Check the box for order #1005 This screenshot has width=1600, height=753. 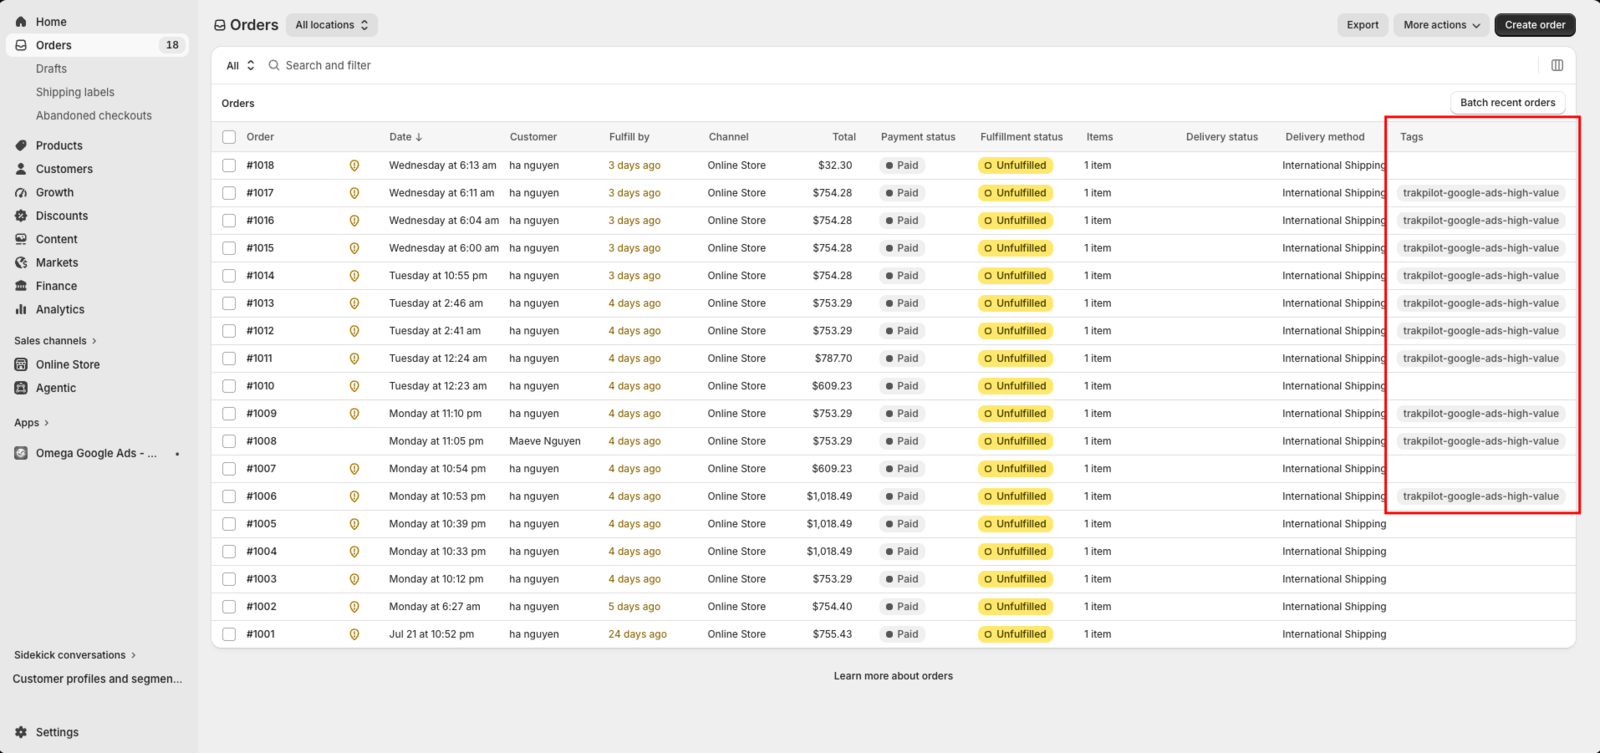click(x=229, y=524)
